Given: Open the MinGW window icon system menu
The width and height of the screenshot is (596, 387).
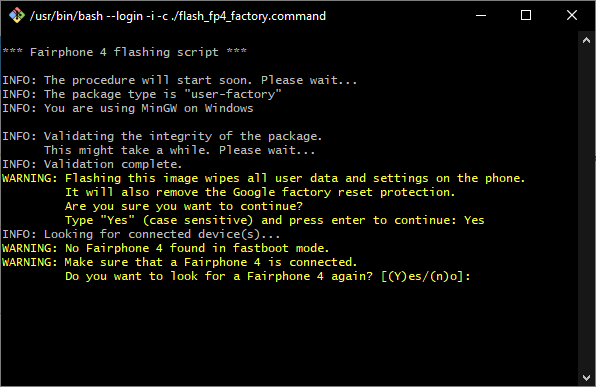Looking at the screenshot, I should click(17, 16).
